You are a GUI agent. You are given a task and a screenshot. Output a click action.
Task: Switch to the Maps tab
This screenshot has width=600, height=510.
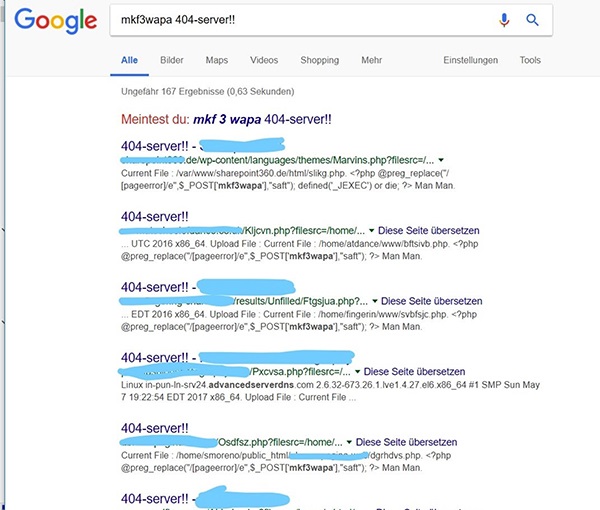pos(217,60)
